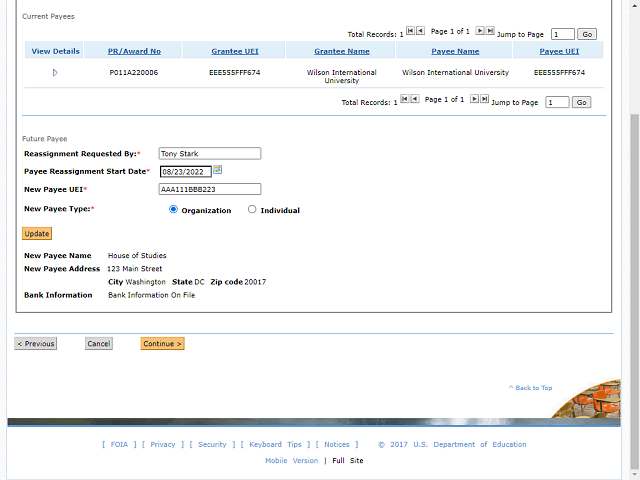Open the calendar picker beside start date
Image resolution: width=640 pixels, height=480 pixels.
pyautogui.click(x=218, y=170)
